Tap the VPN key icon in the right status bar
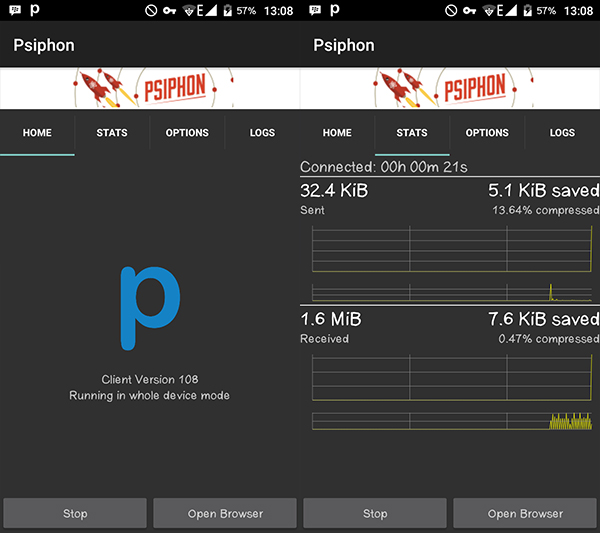This screenshot has width=600, height=533. 469,10
